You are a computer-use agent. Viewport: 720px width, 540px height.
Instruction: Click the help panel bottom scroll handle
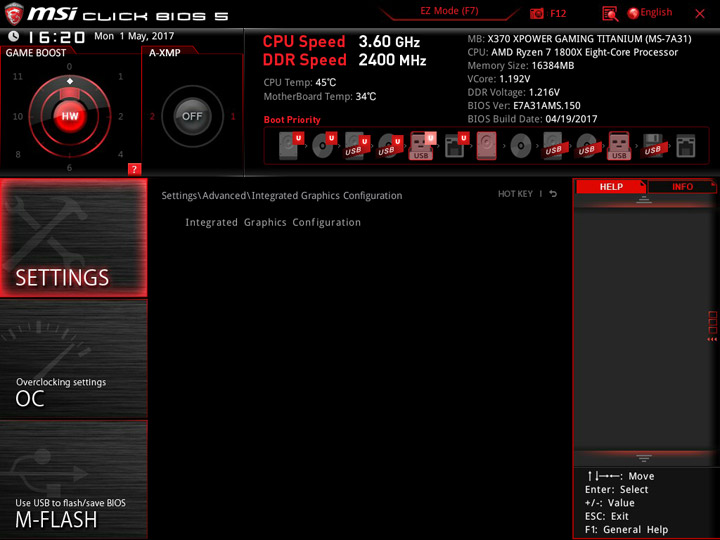[x=644, y=458]
